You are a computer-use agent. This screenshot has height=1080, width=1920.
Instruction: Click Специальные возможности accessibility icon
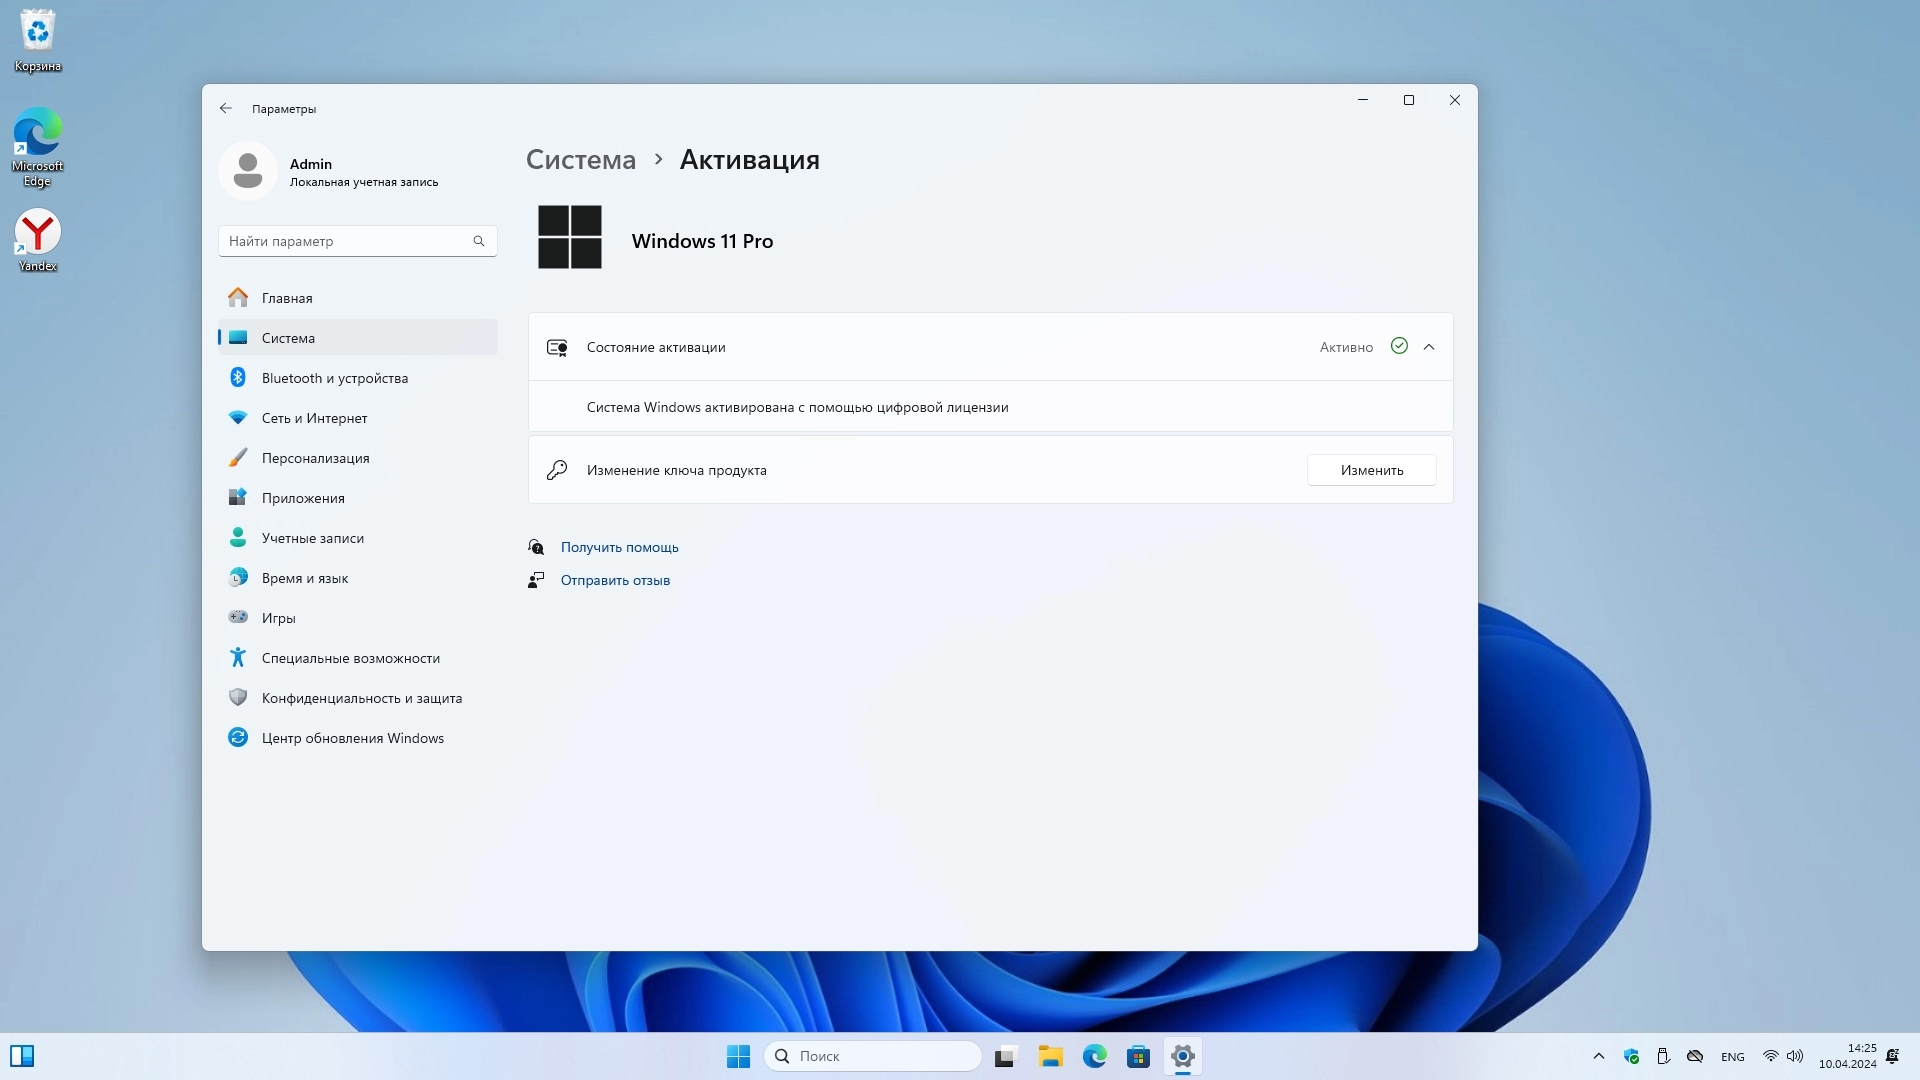(x=238, y=658)
